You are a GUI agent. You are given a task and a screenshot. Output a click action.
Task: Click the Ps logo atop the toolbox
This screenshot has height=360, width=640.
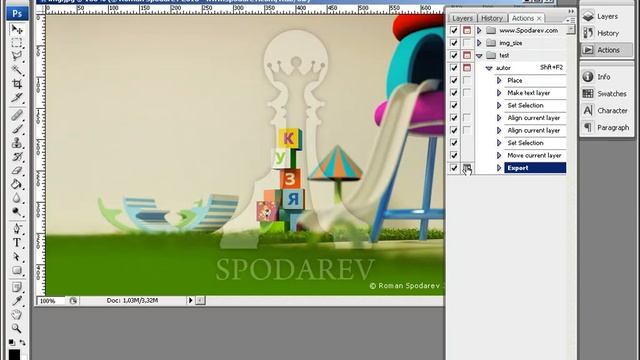pos(17,13)
